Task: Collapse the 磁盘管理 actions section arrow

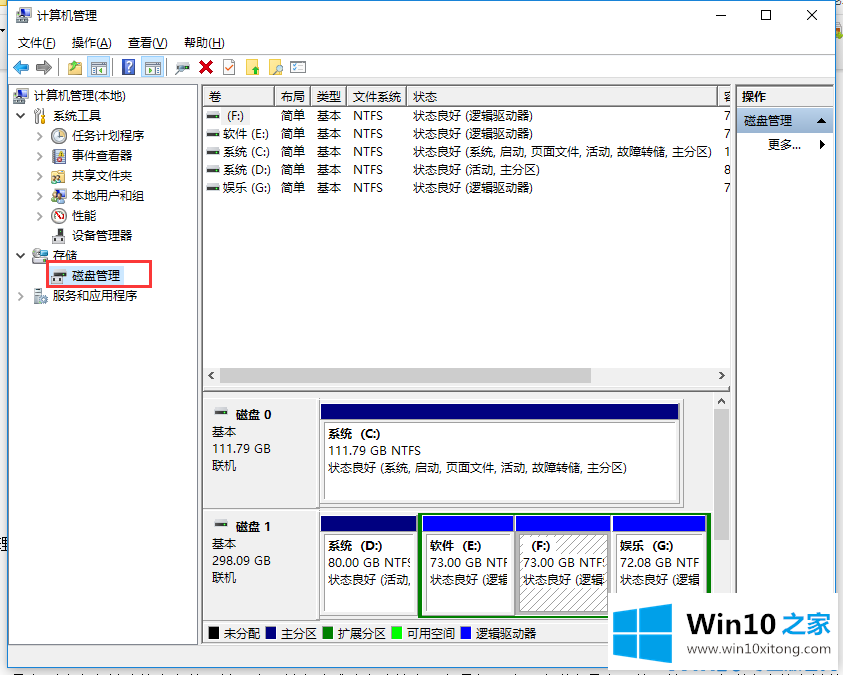Action: [x=821, y=120]
